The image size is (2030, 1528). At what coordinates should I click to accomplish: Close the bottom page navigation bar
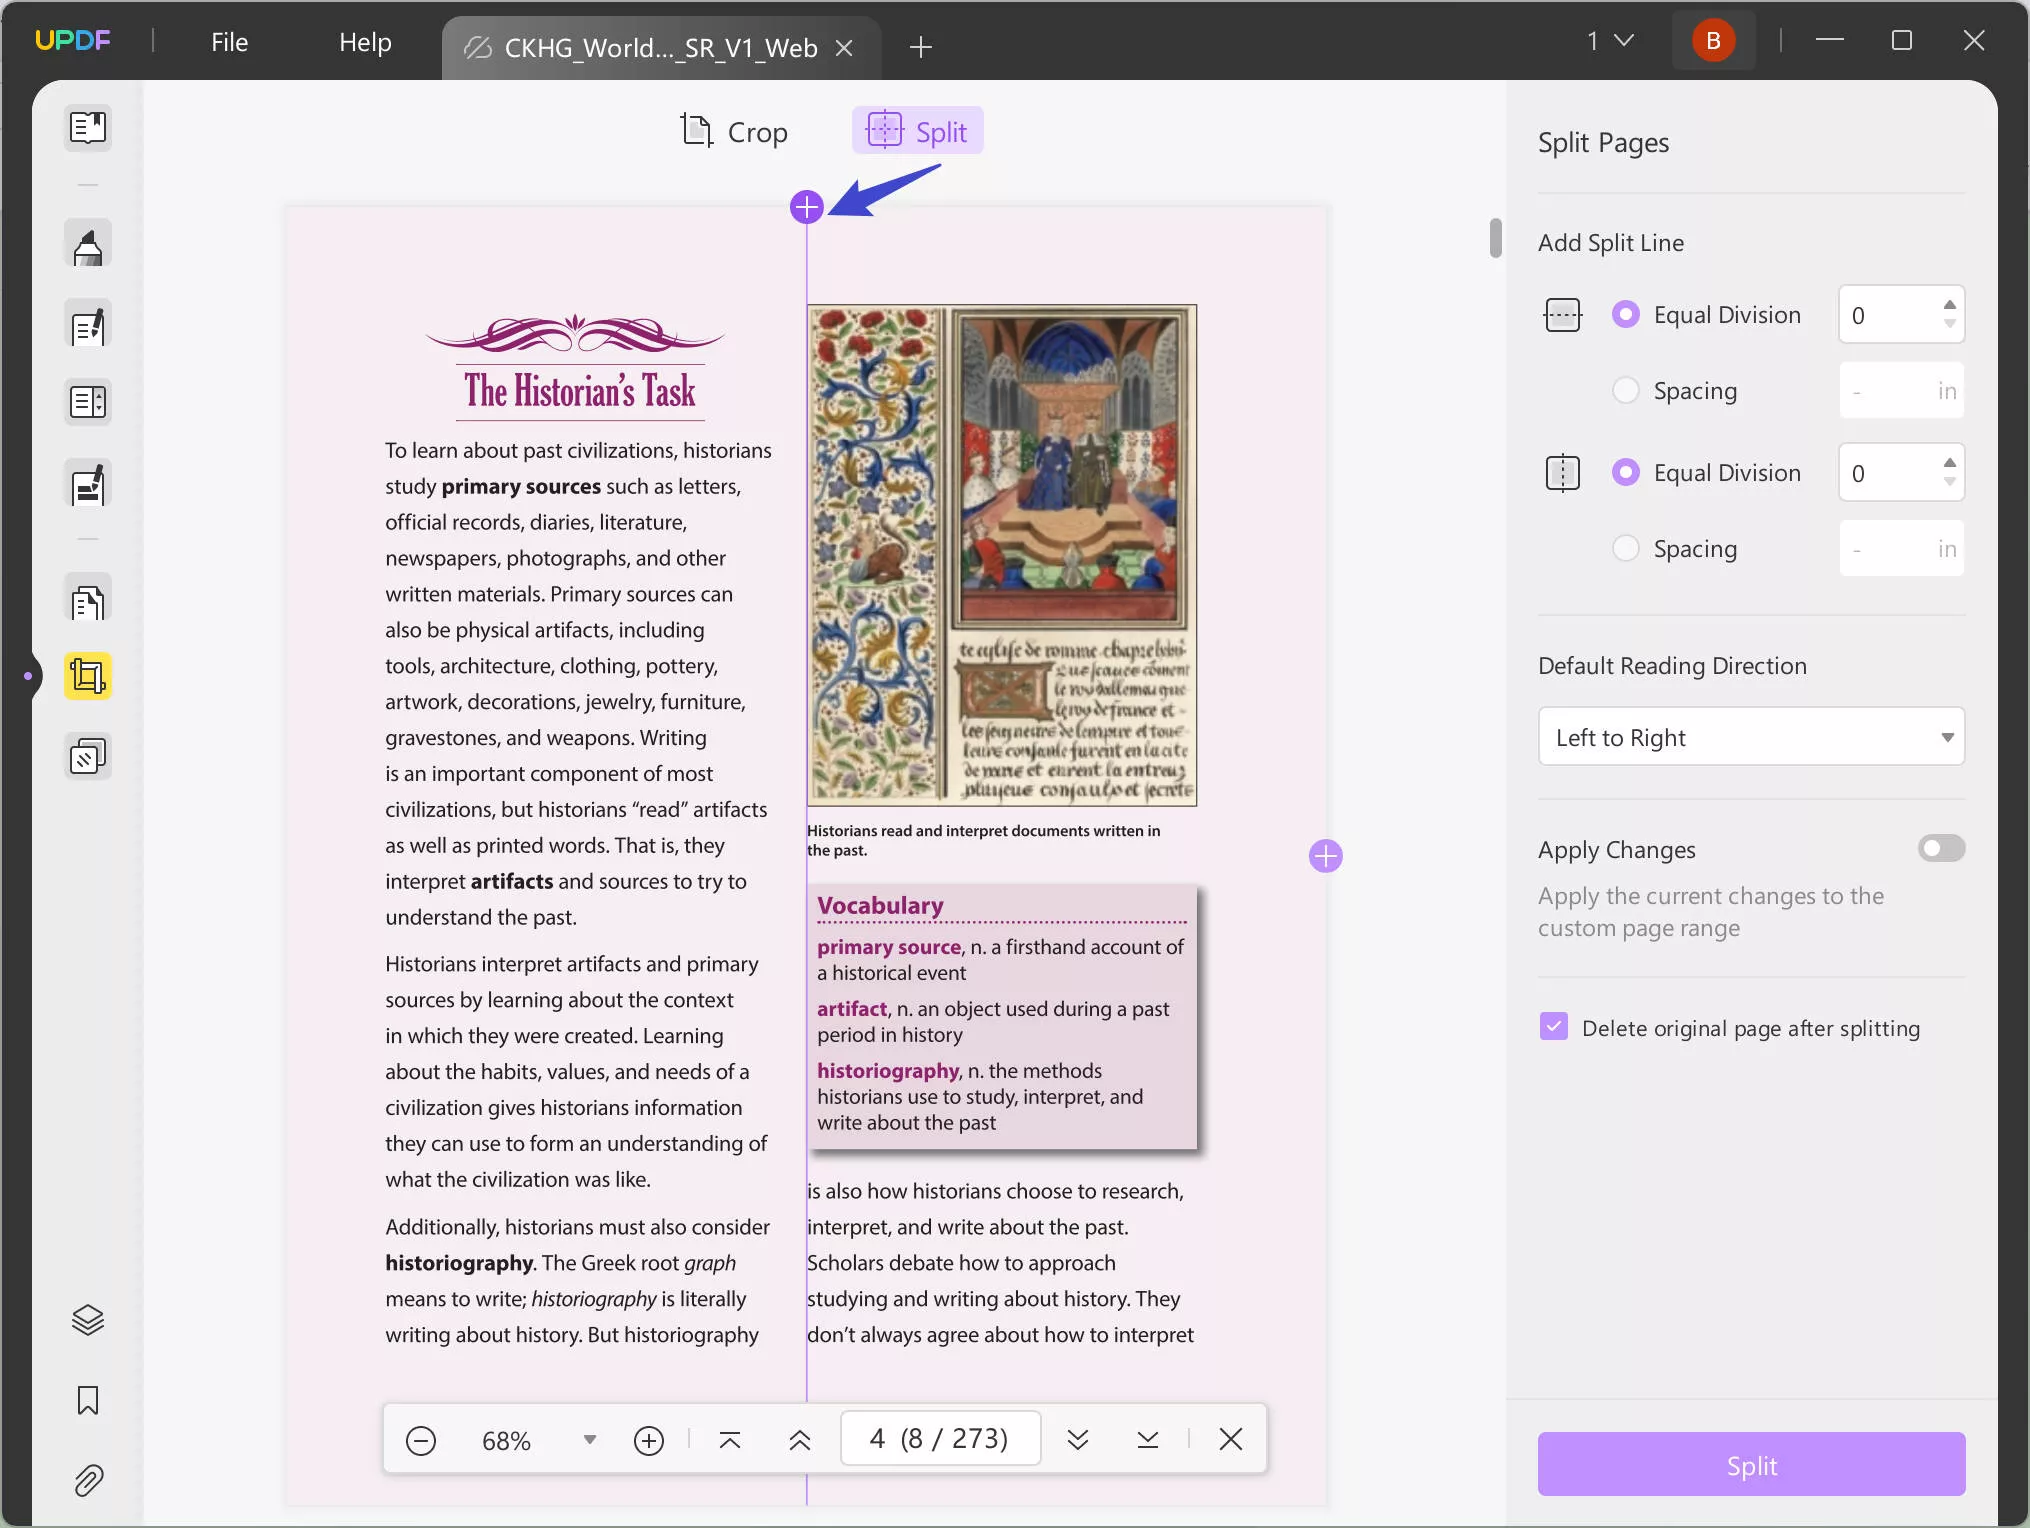pos(1231,1439)
